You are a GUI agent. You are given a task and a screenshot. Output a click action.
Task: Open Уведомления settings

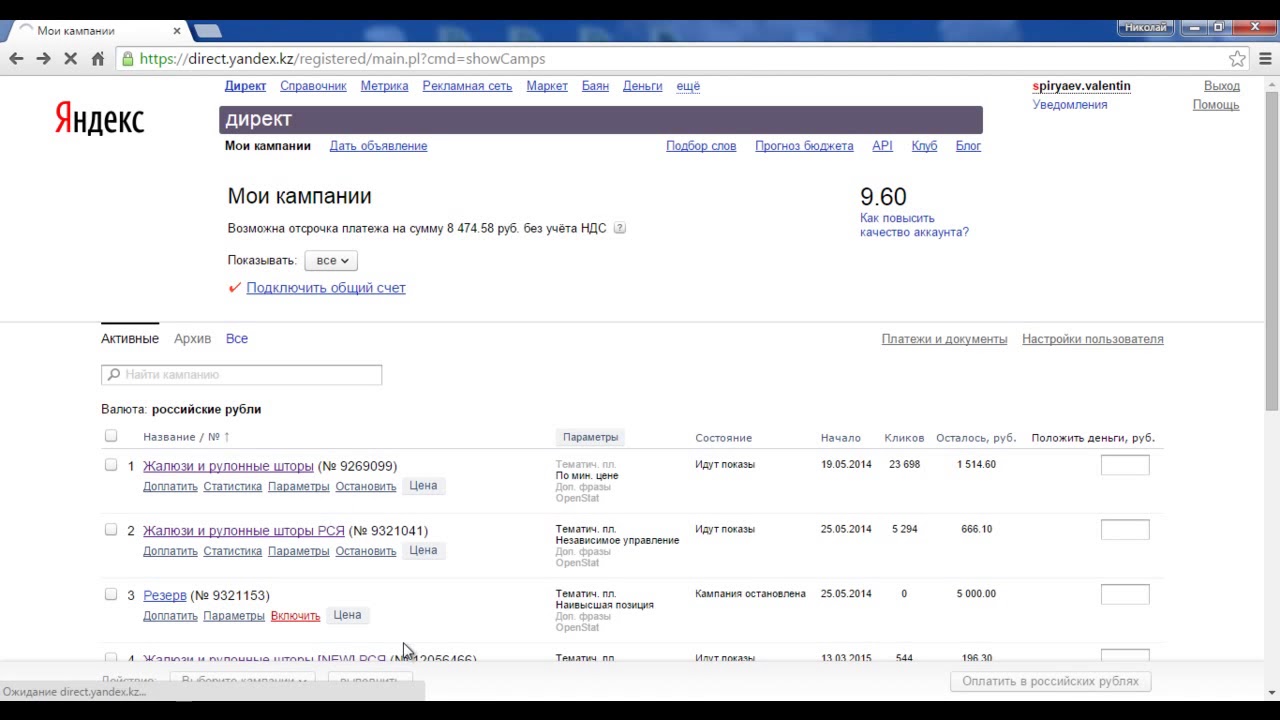(1070, 105)
